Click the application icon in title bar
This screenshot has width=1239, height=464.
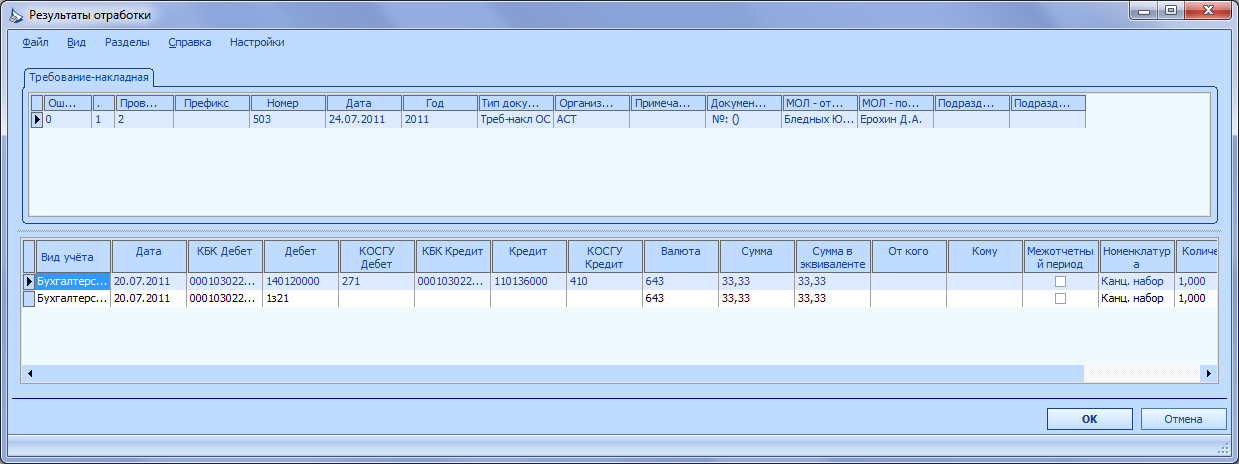15,15
